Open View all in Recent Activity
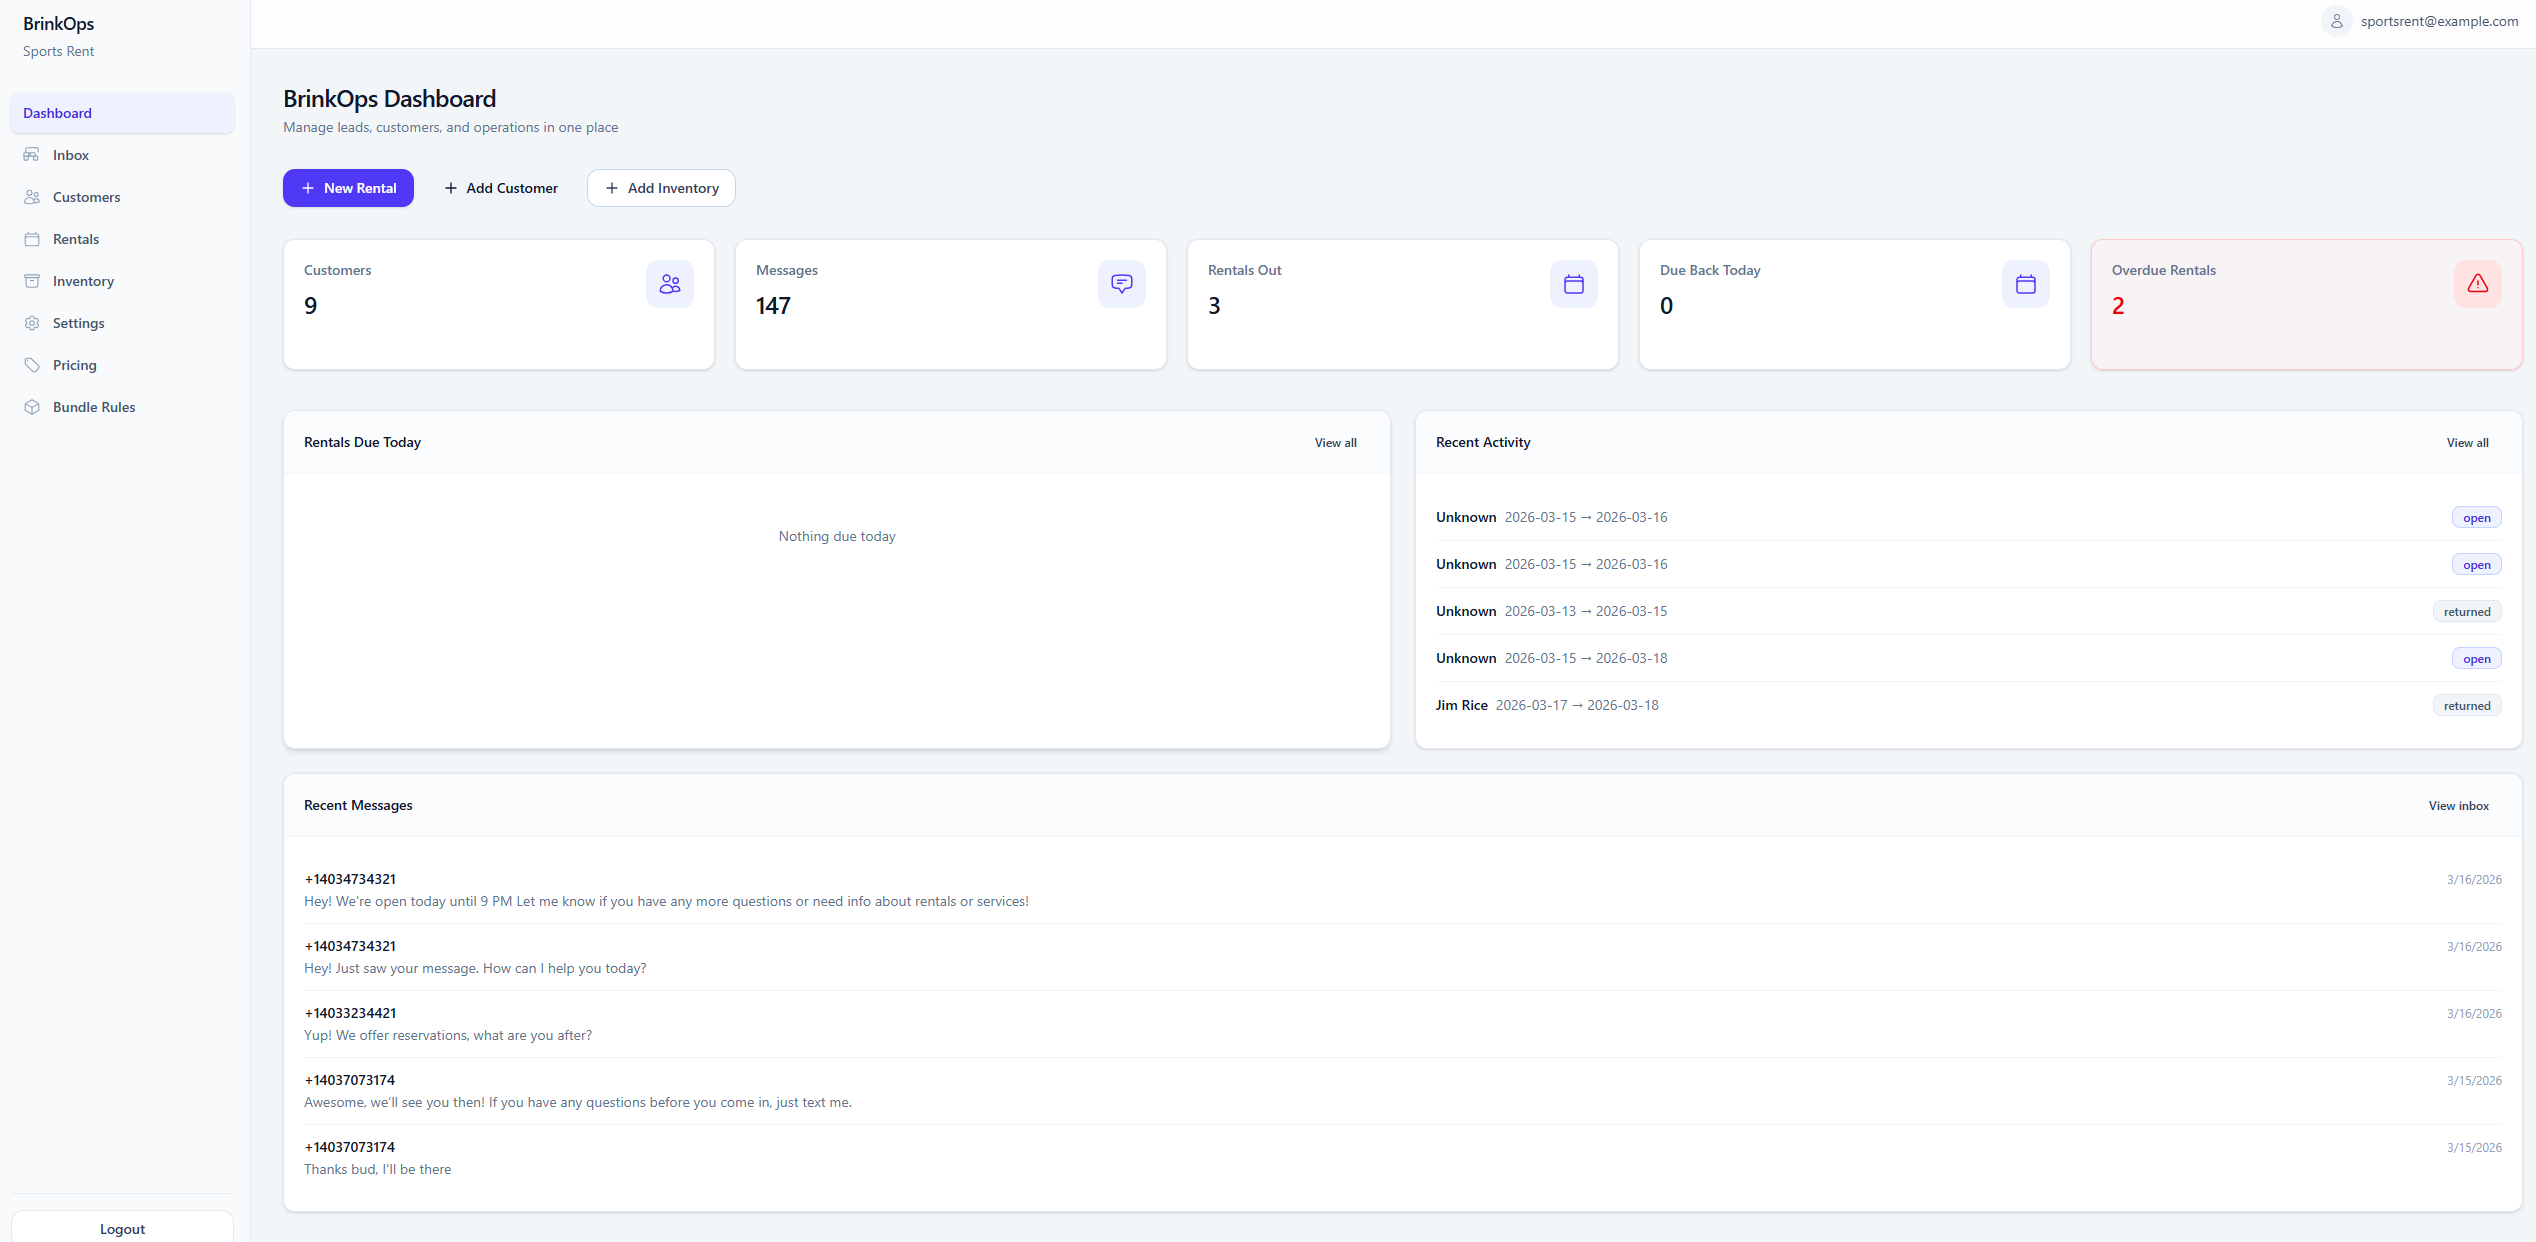Viewport: 2536px width, 1242px height. [x=2466, y=442]
